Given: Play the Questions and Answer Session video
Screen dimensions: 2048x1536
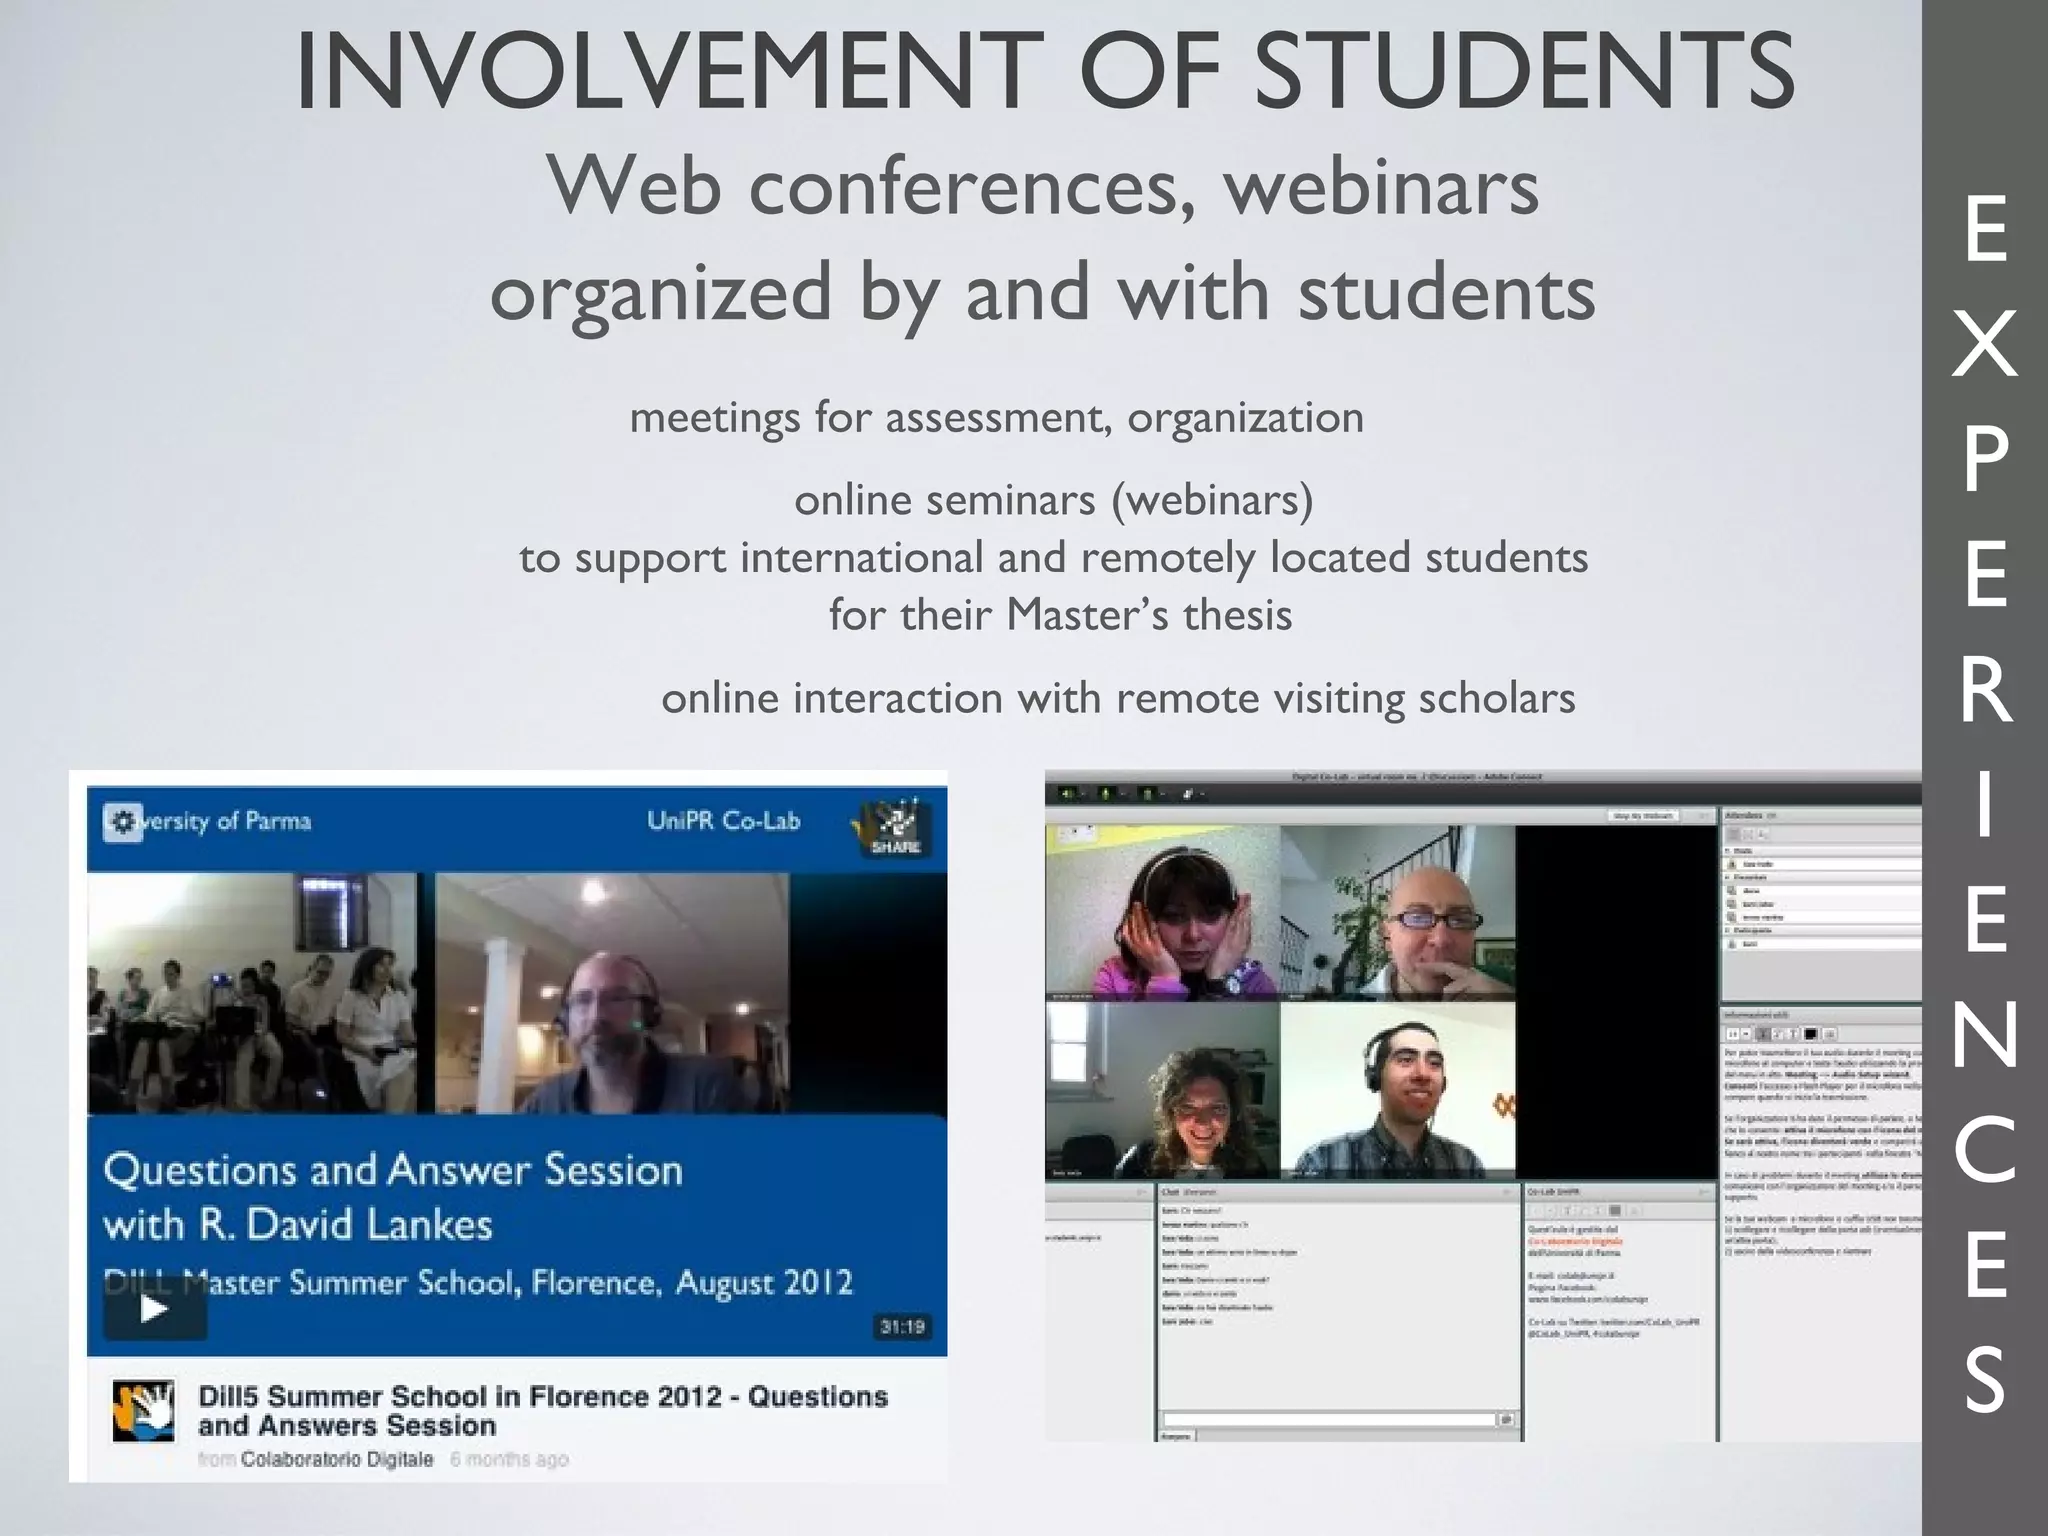Looking at the screenshot, I should [x=155, y=1308].
